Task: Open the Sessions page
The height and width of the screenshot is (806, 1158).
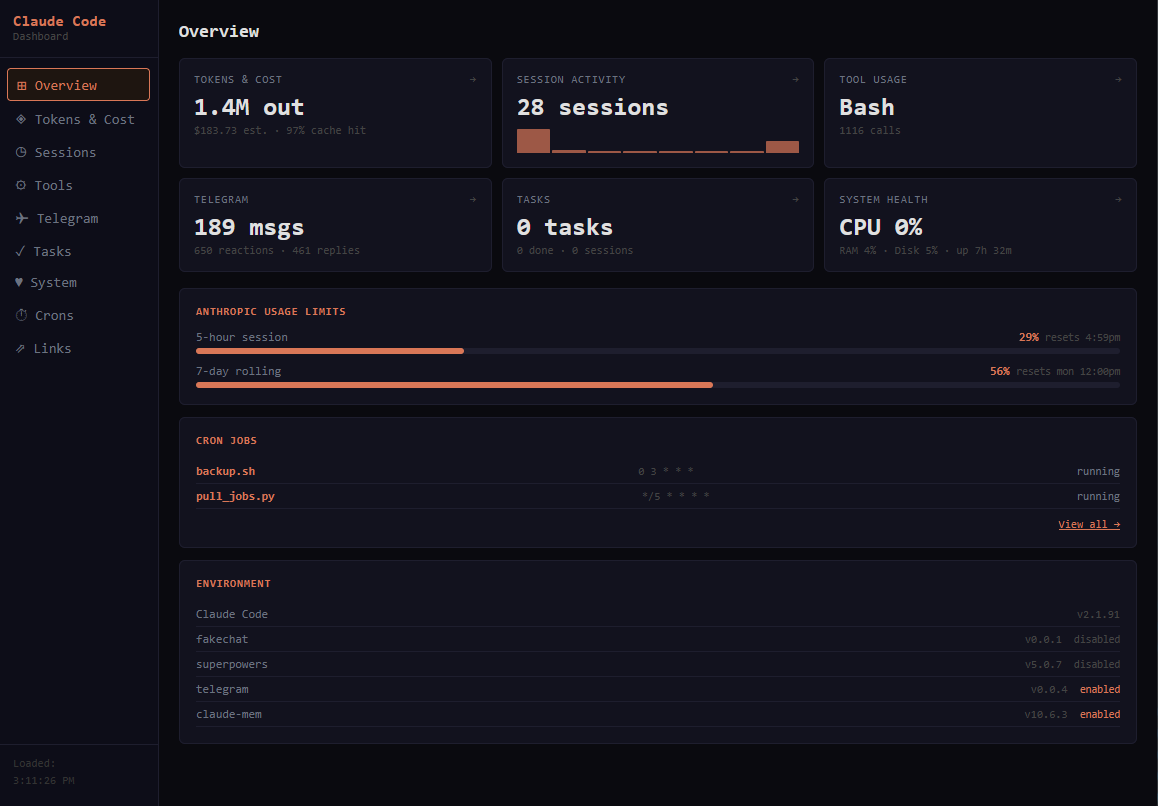Action: click(78, 152)
